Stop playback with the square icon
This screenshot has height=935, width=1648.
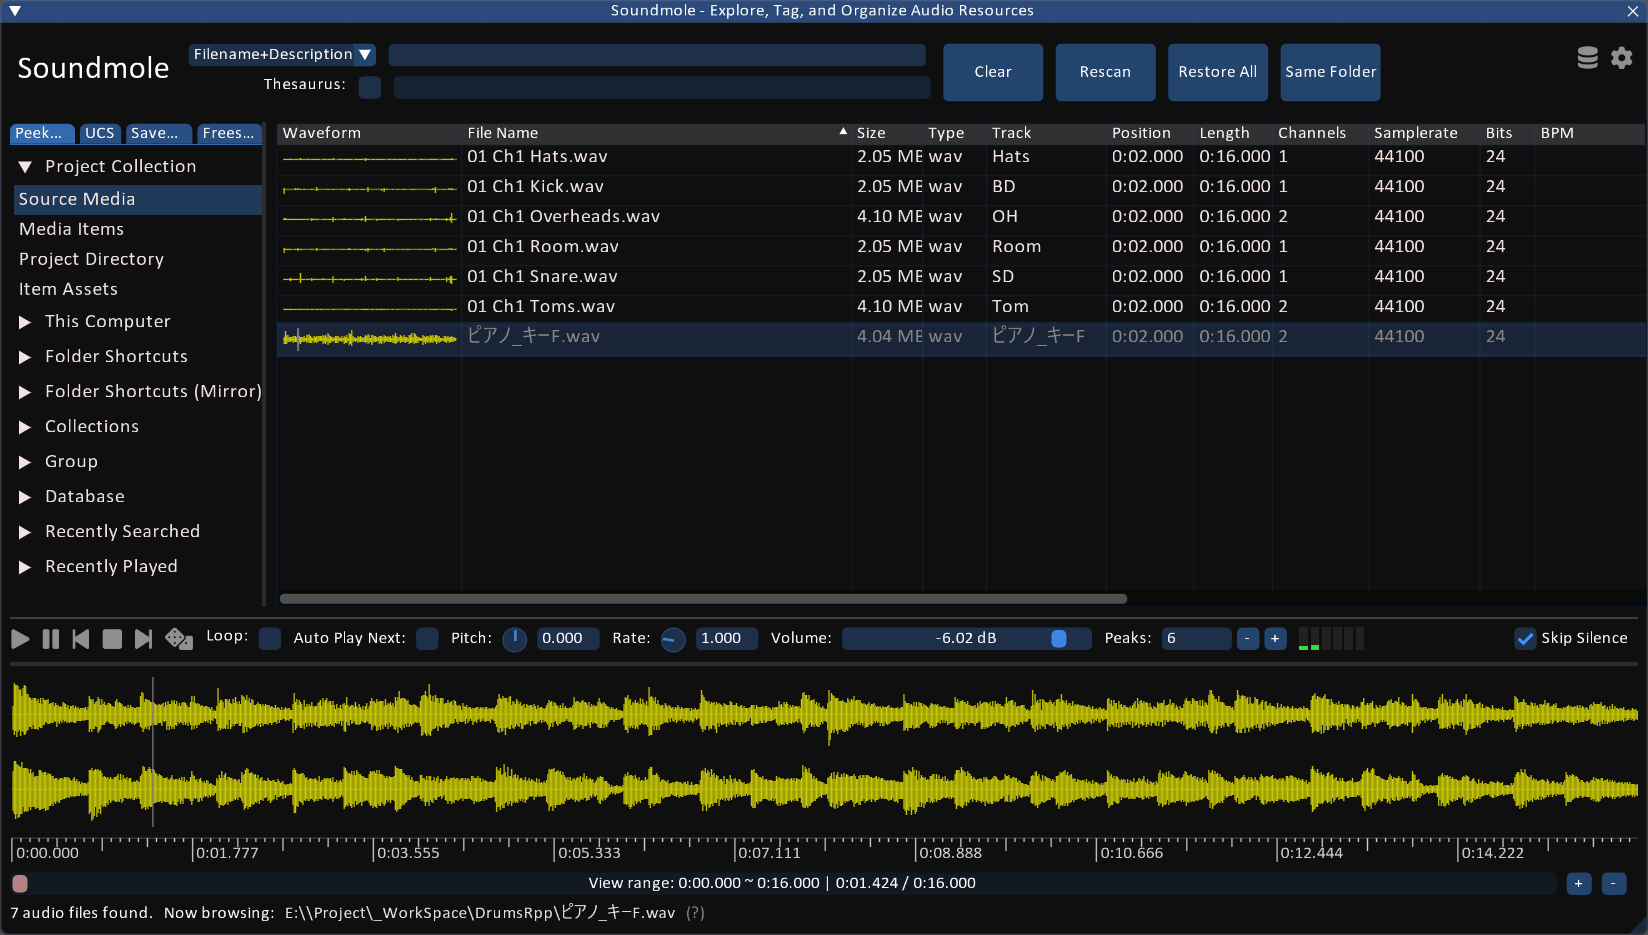(112, 639)
